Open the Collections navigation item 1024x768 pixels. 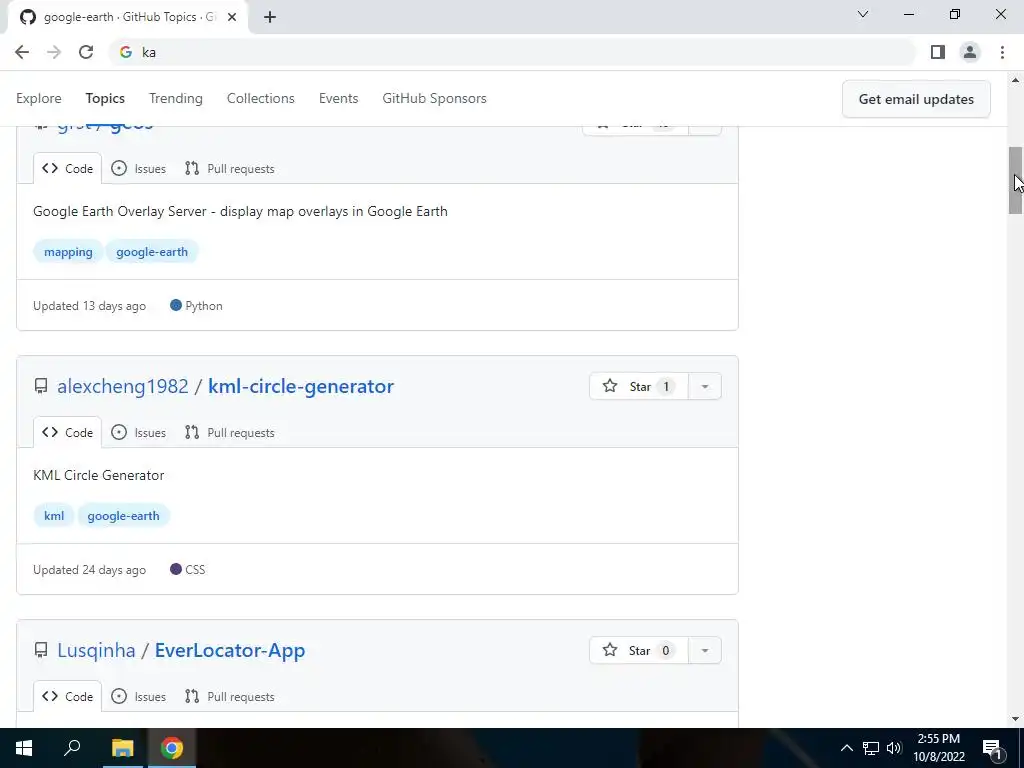261,99
